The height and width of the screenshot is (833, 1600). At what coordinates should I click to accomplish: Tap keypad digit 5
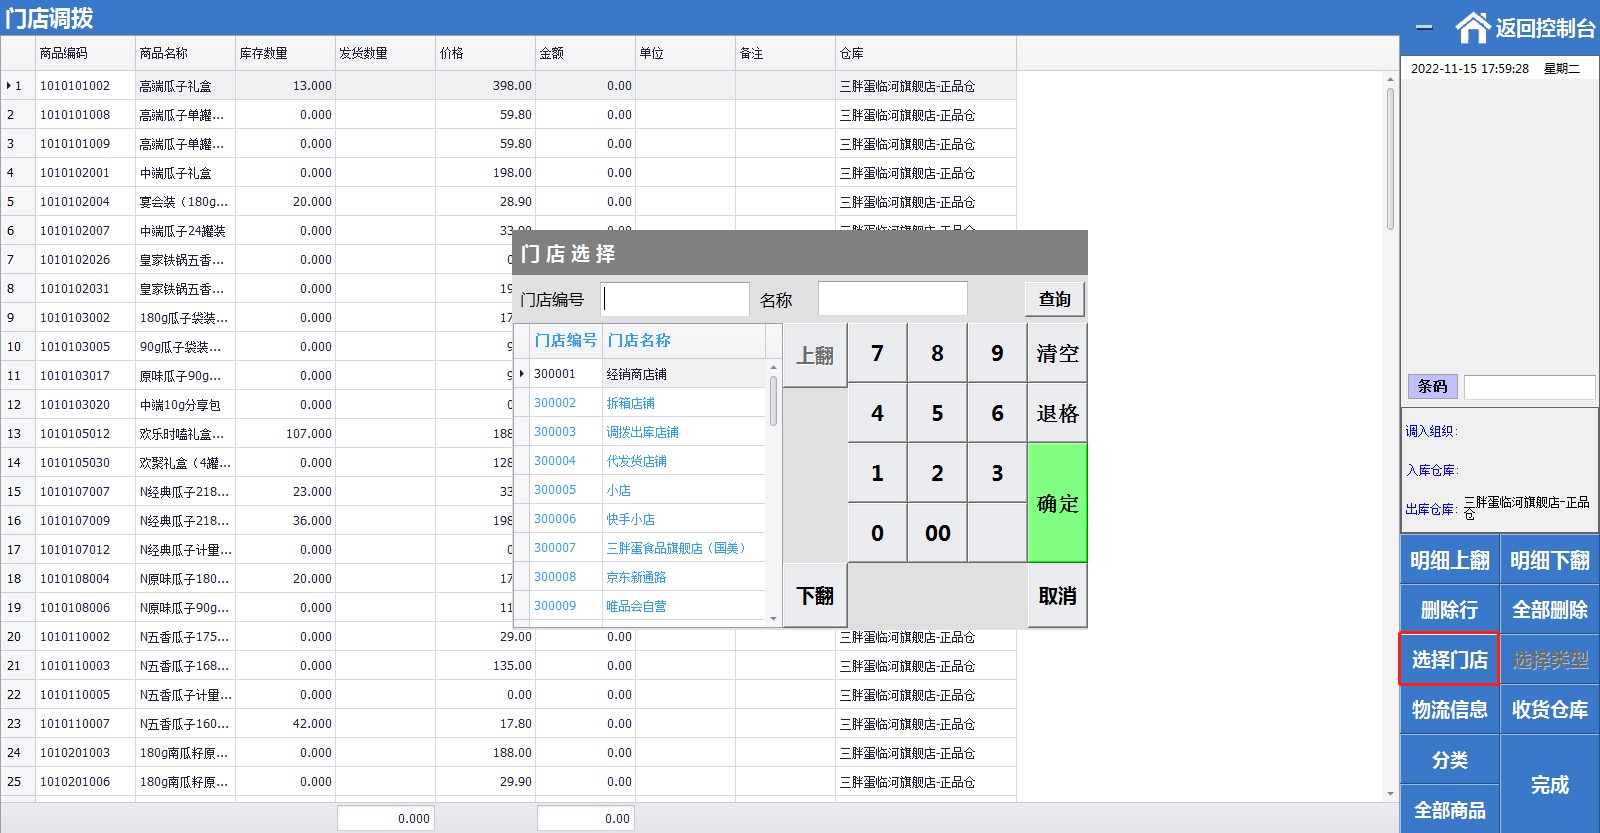pos(937,413)
